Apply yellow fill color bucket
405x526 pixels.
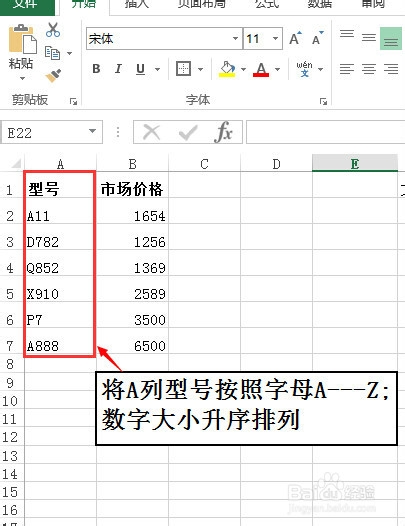click(227, 69)
